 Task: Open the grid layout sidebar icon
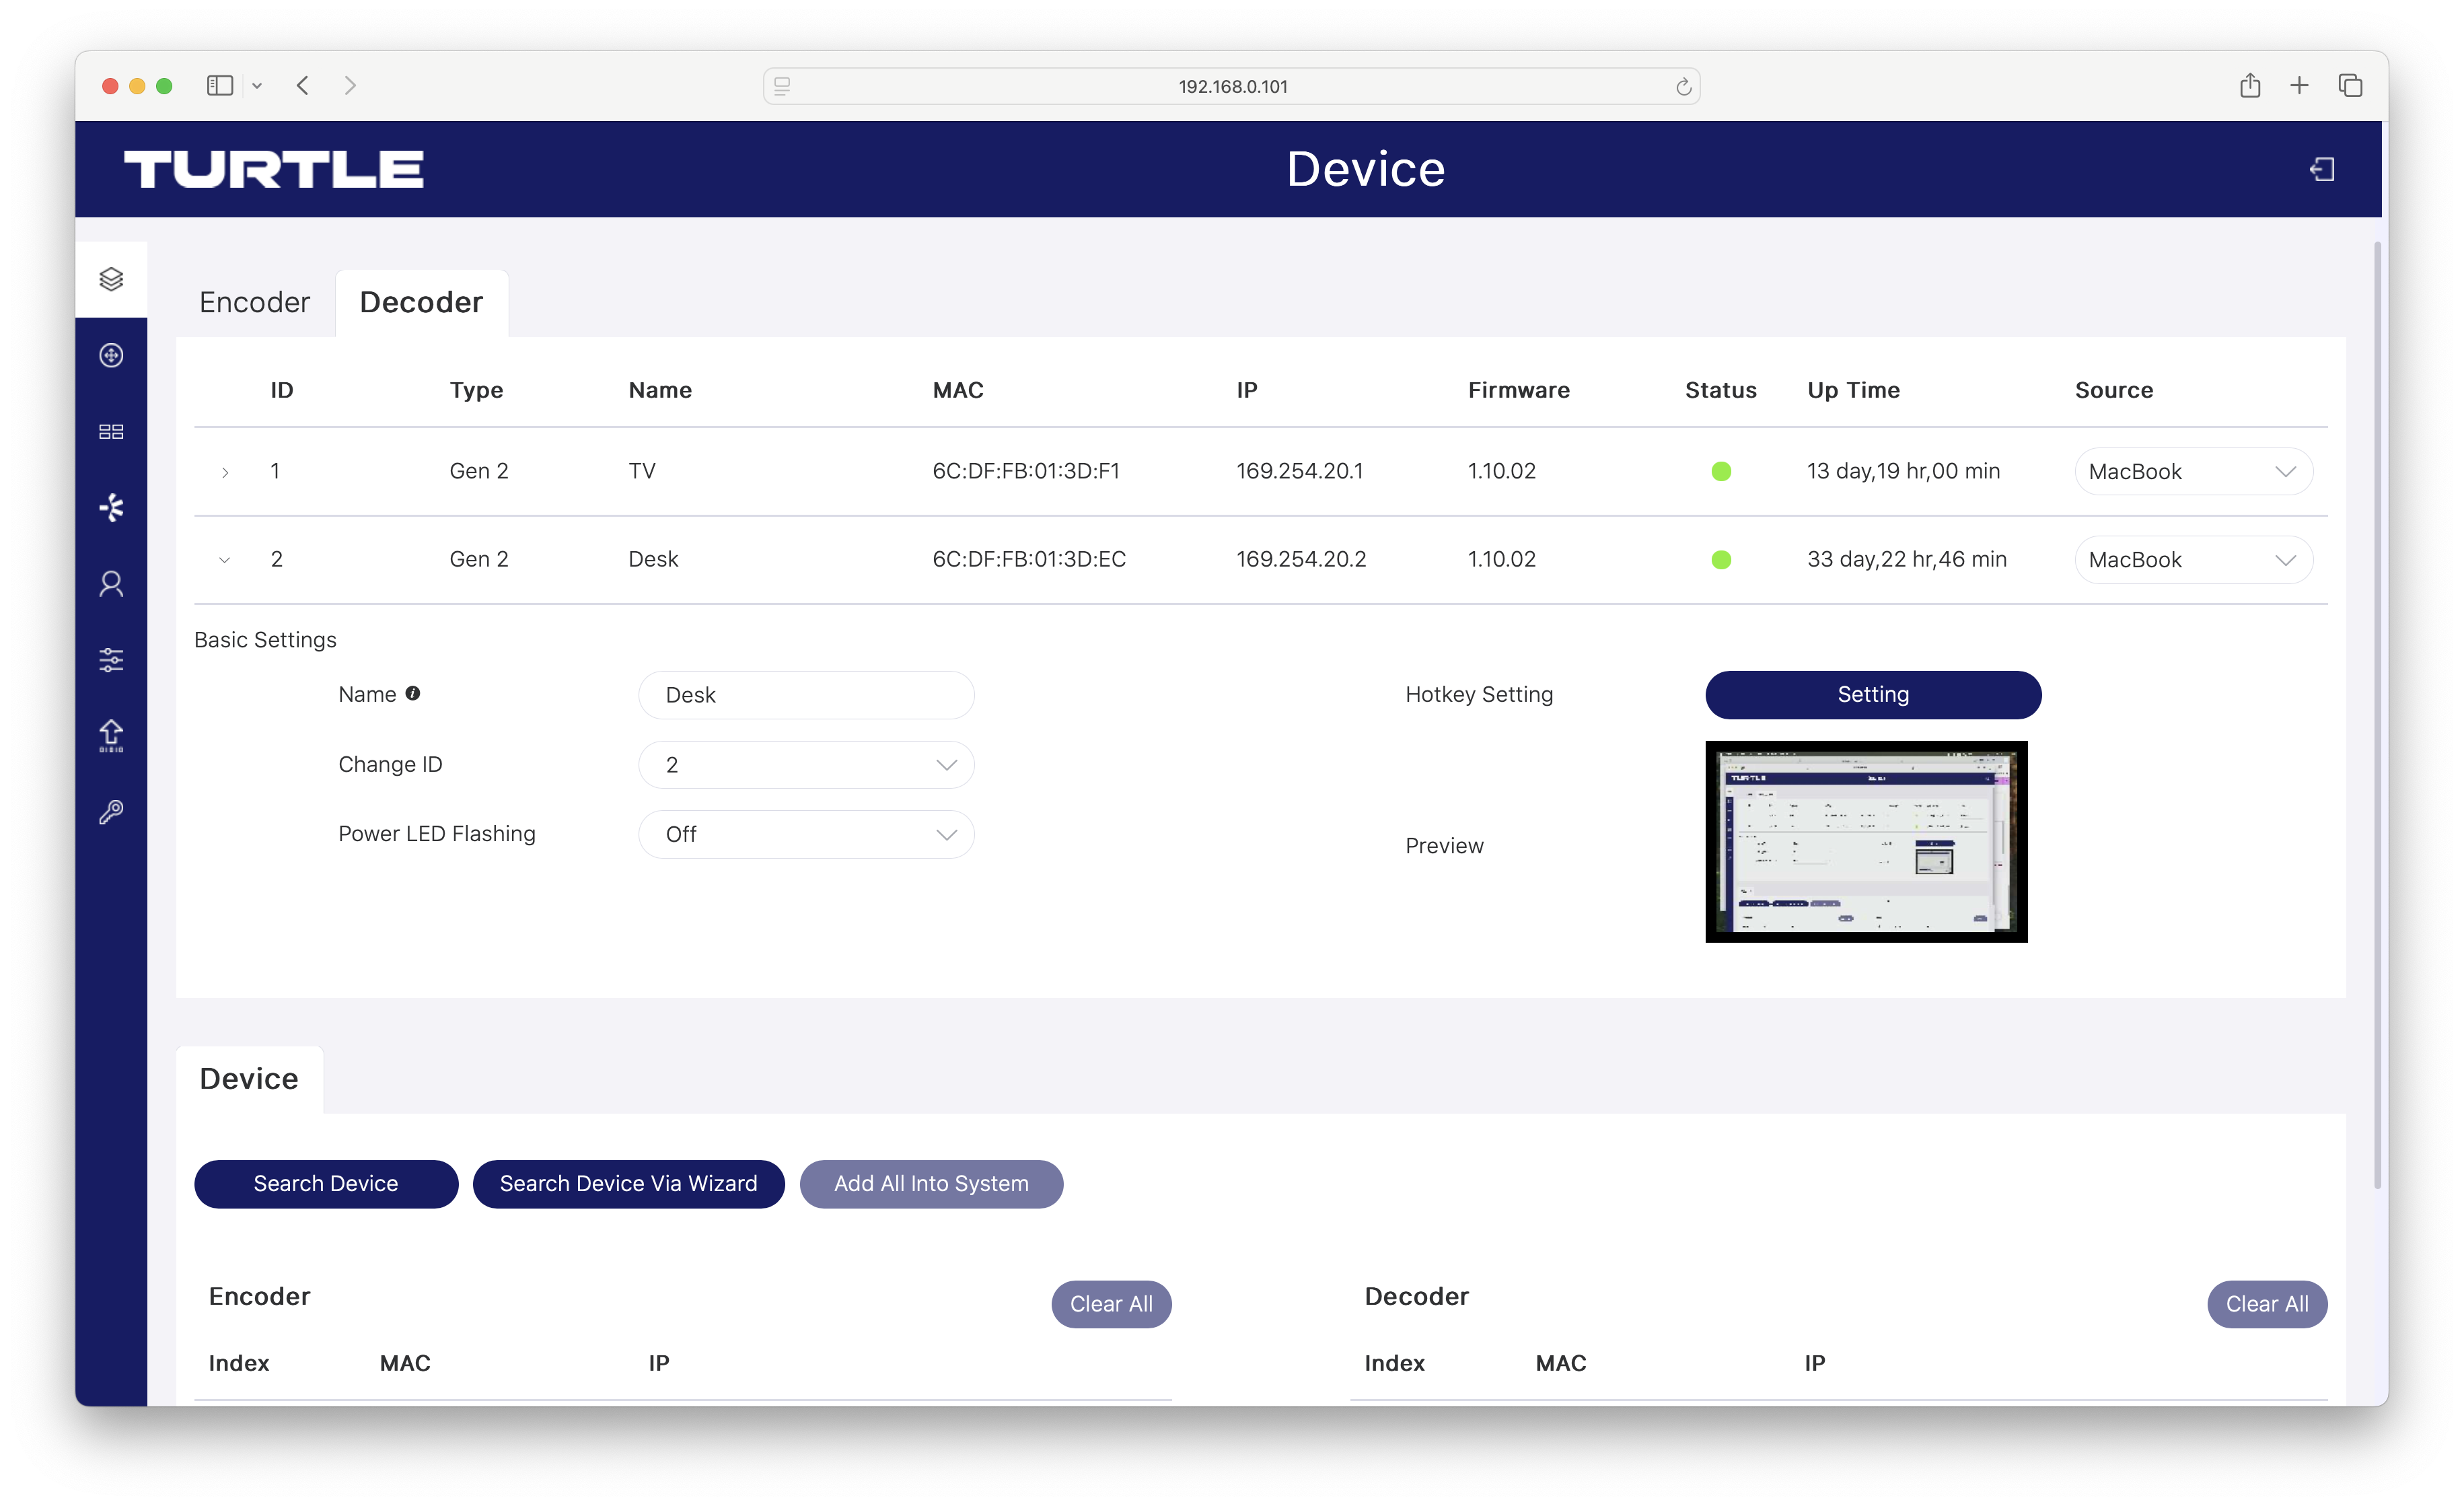(111, 431)
